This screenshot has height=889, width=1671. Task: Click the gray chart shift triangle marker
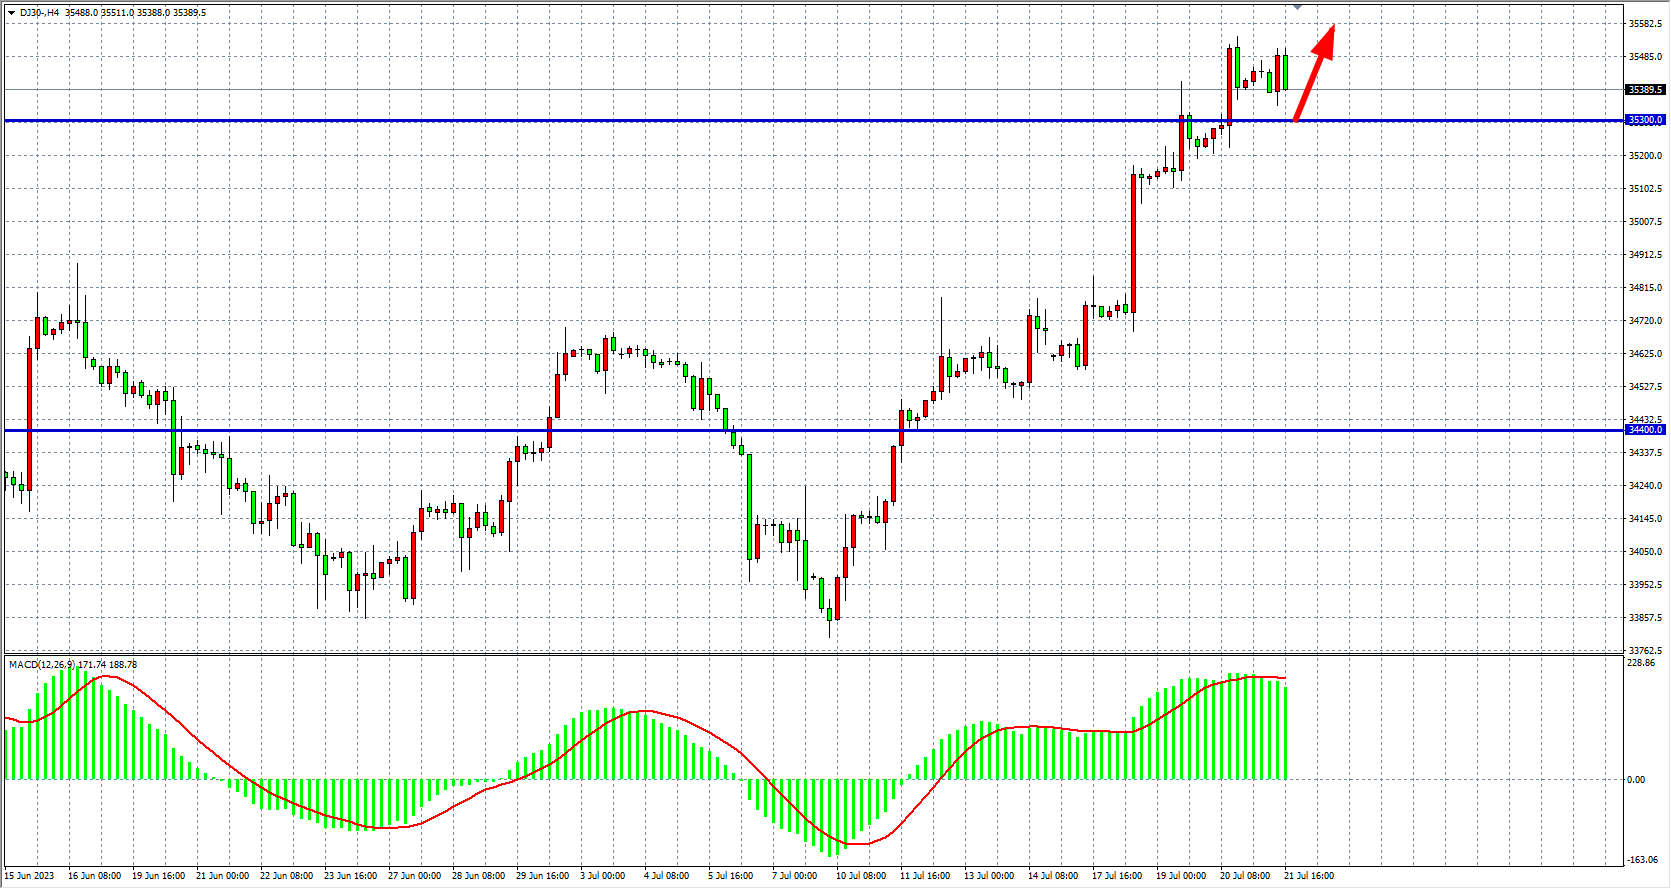1297,7
